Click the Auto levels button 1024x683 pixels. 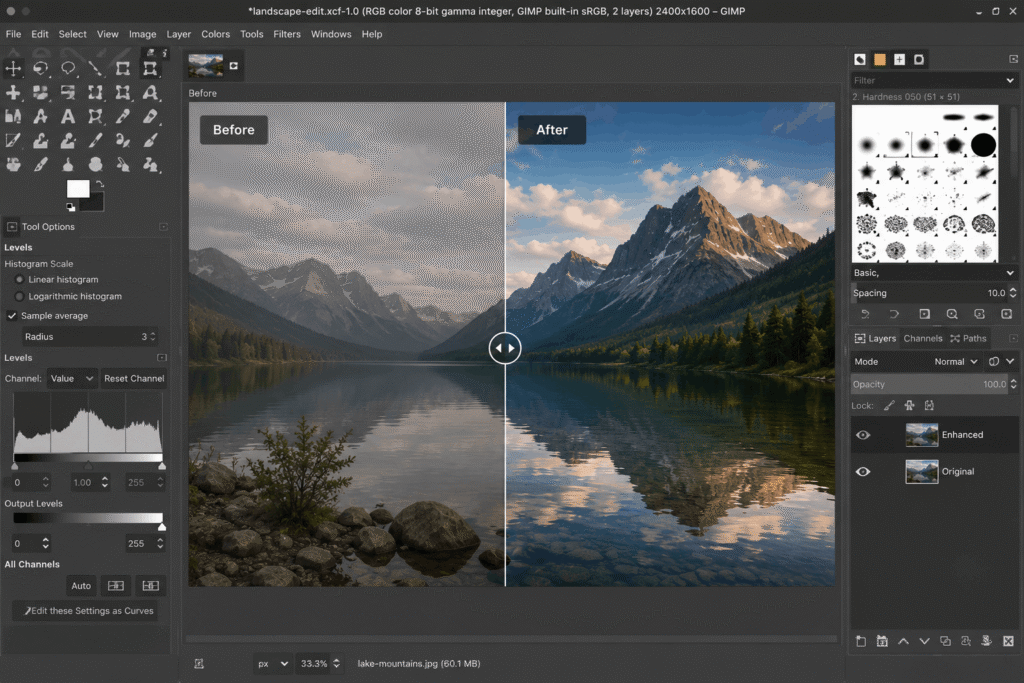pyautogui.click(x=81, y=586)
